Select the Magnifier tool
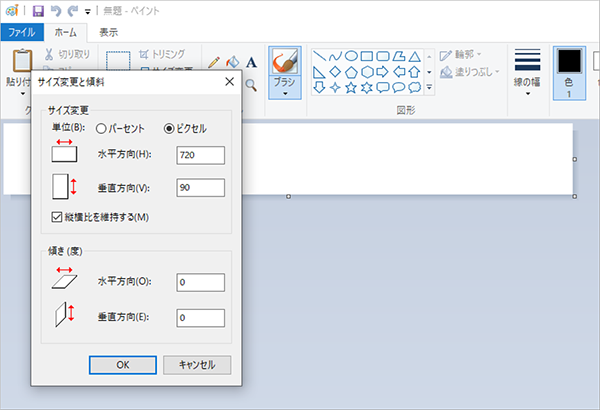 (251, 86)
